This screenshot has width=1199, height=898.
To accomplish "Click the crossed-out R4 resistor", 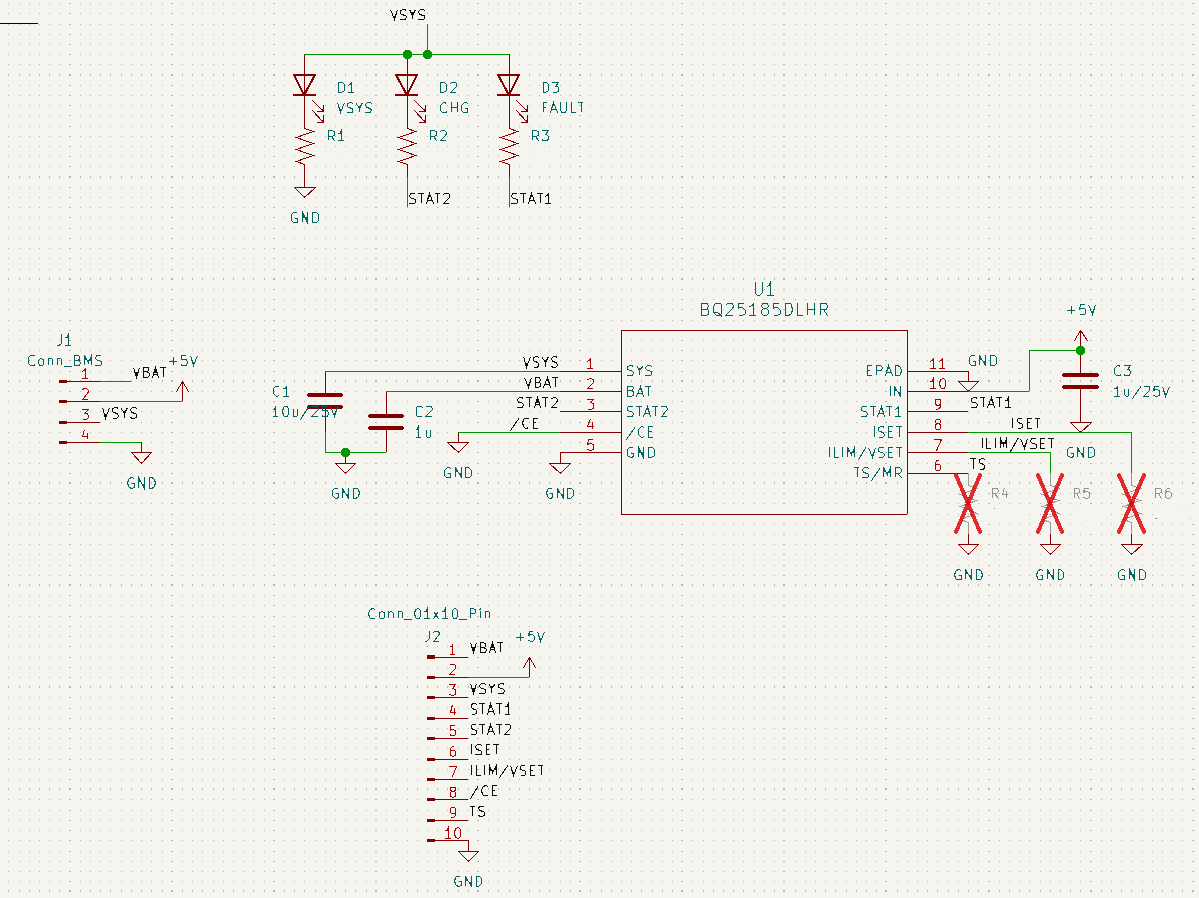I will pyautogui.click(x=968, y=503).
